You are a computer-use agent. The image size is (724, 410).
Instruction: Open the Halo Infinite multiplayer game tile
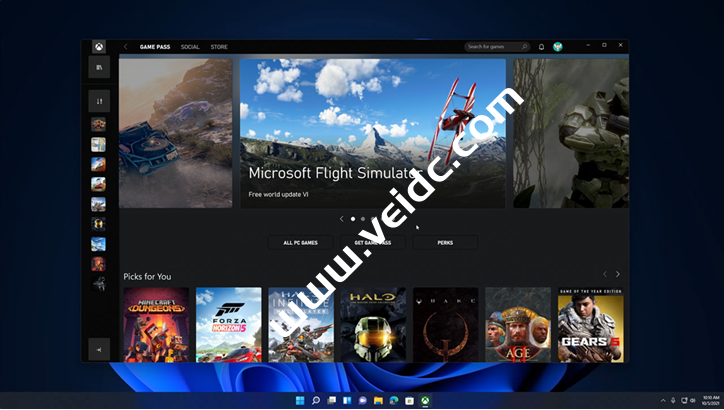click(301, 325)
